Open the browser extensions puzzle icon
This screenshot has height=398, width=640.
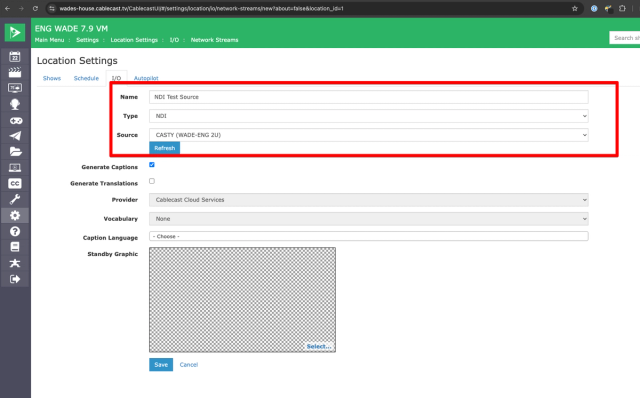click(x=622, y=8)
